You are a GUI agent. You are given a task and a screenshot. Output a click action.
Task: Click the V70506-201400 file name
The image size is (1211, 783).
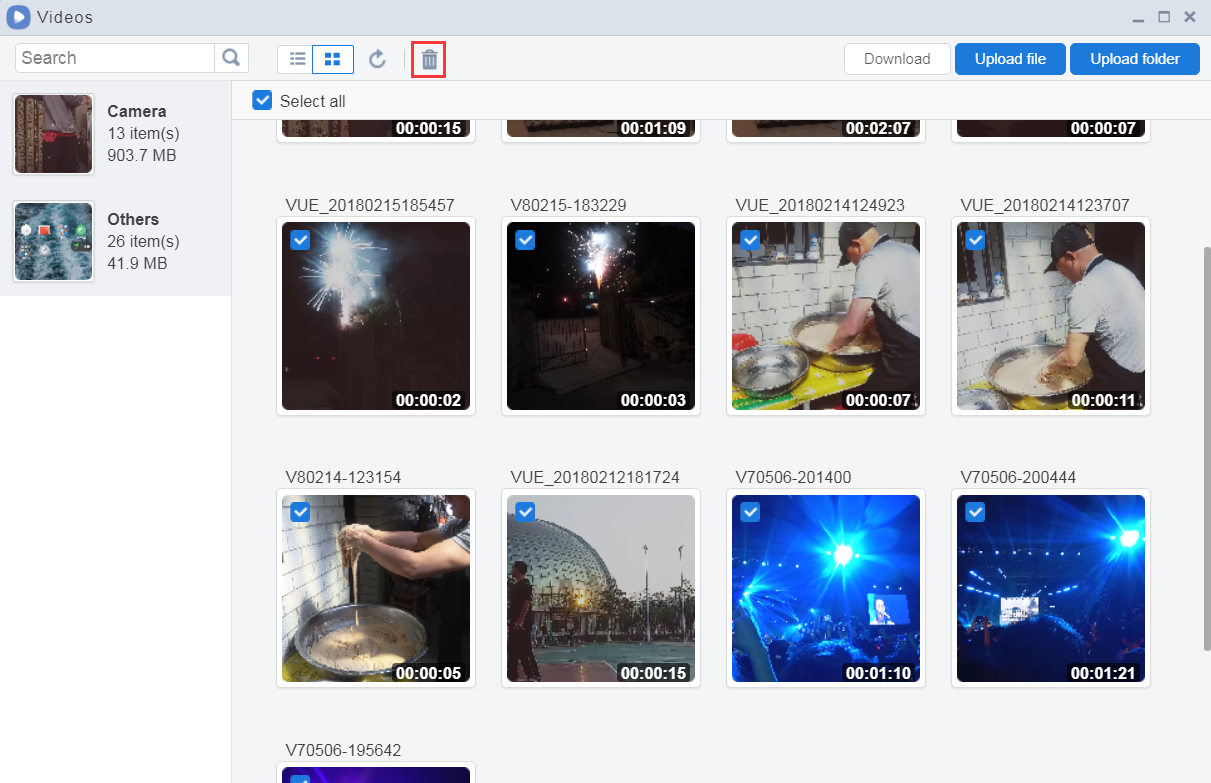[x=793, y=477]
